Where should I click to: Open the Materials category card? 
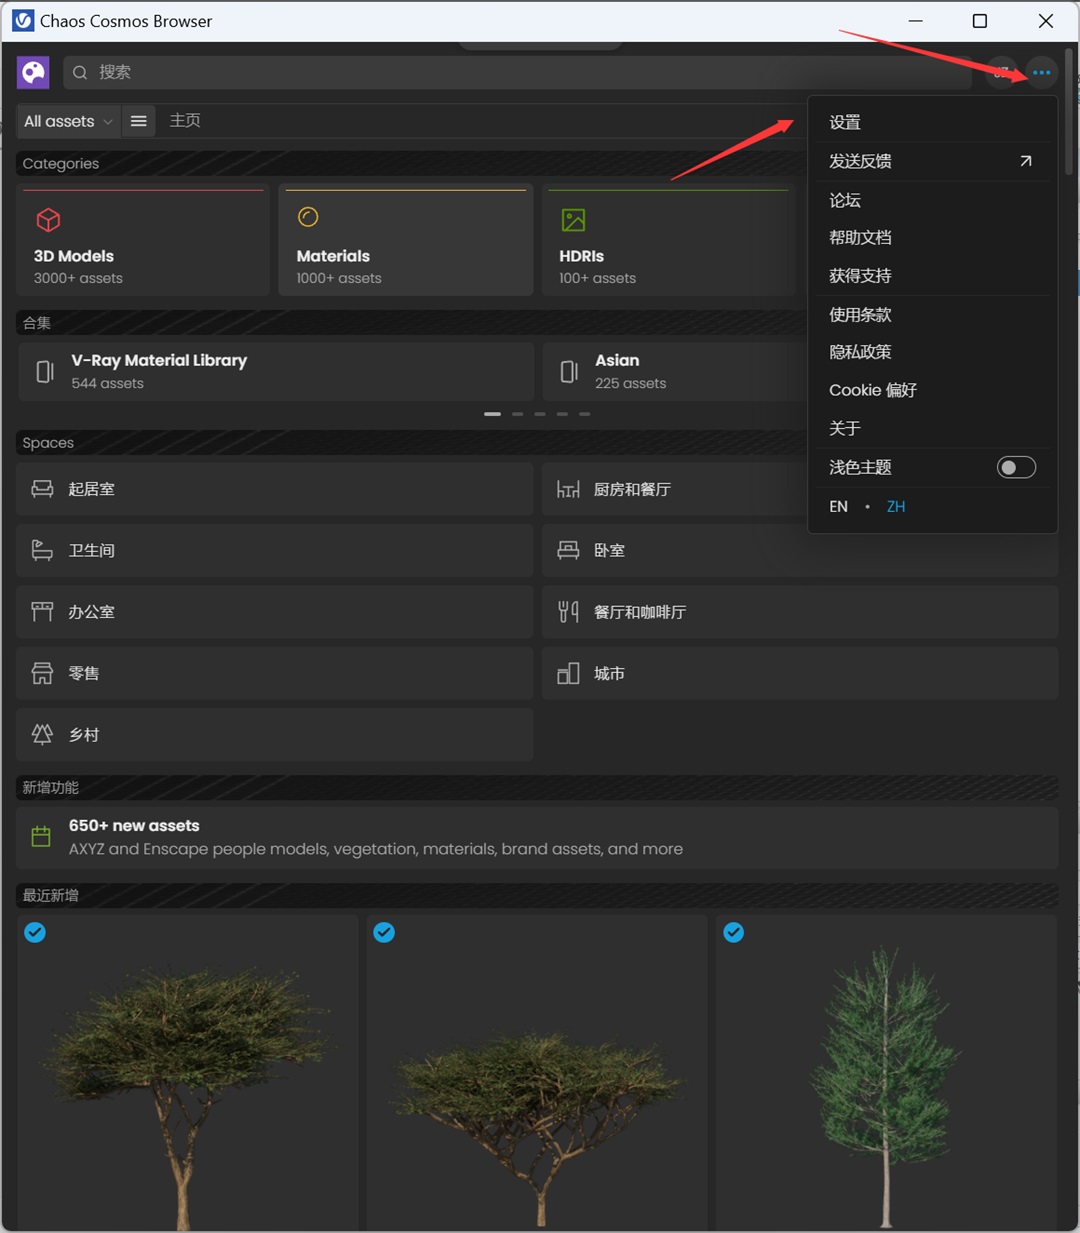(407, 241)
